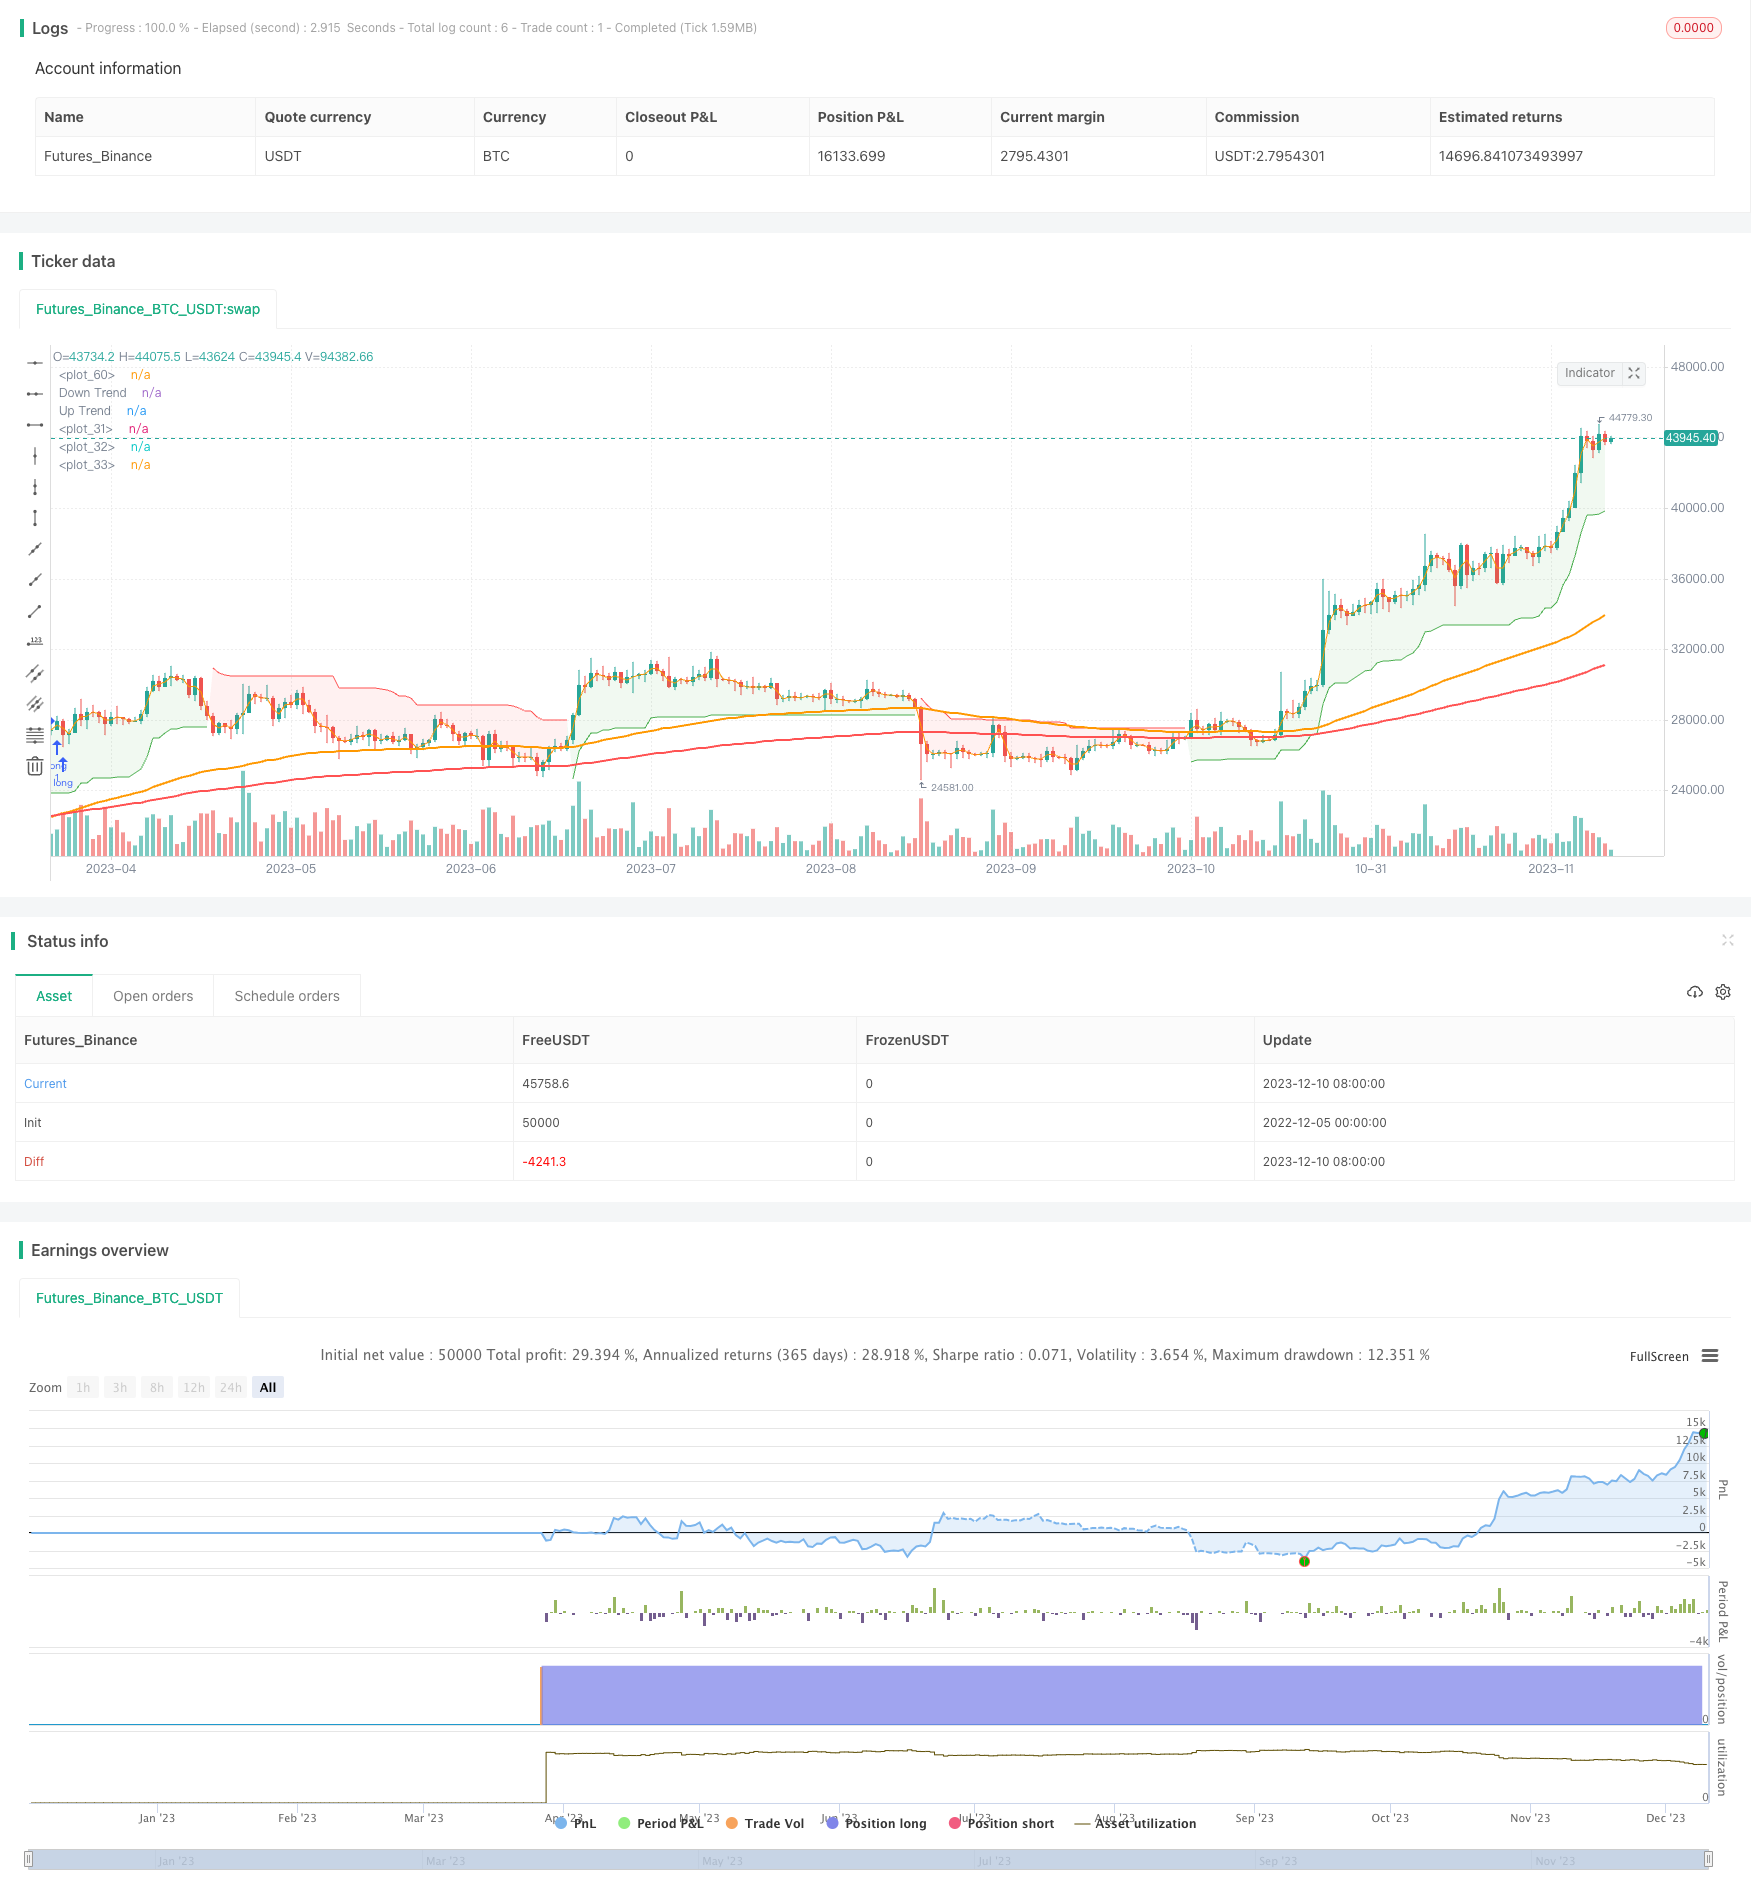Click the Commission value USDT:2.7954301
Viewport: 1751px width, 1900px height.
click(x=1270, y=156)
